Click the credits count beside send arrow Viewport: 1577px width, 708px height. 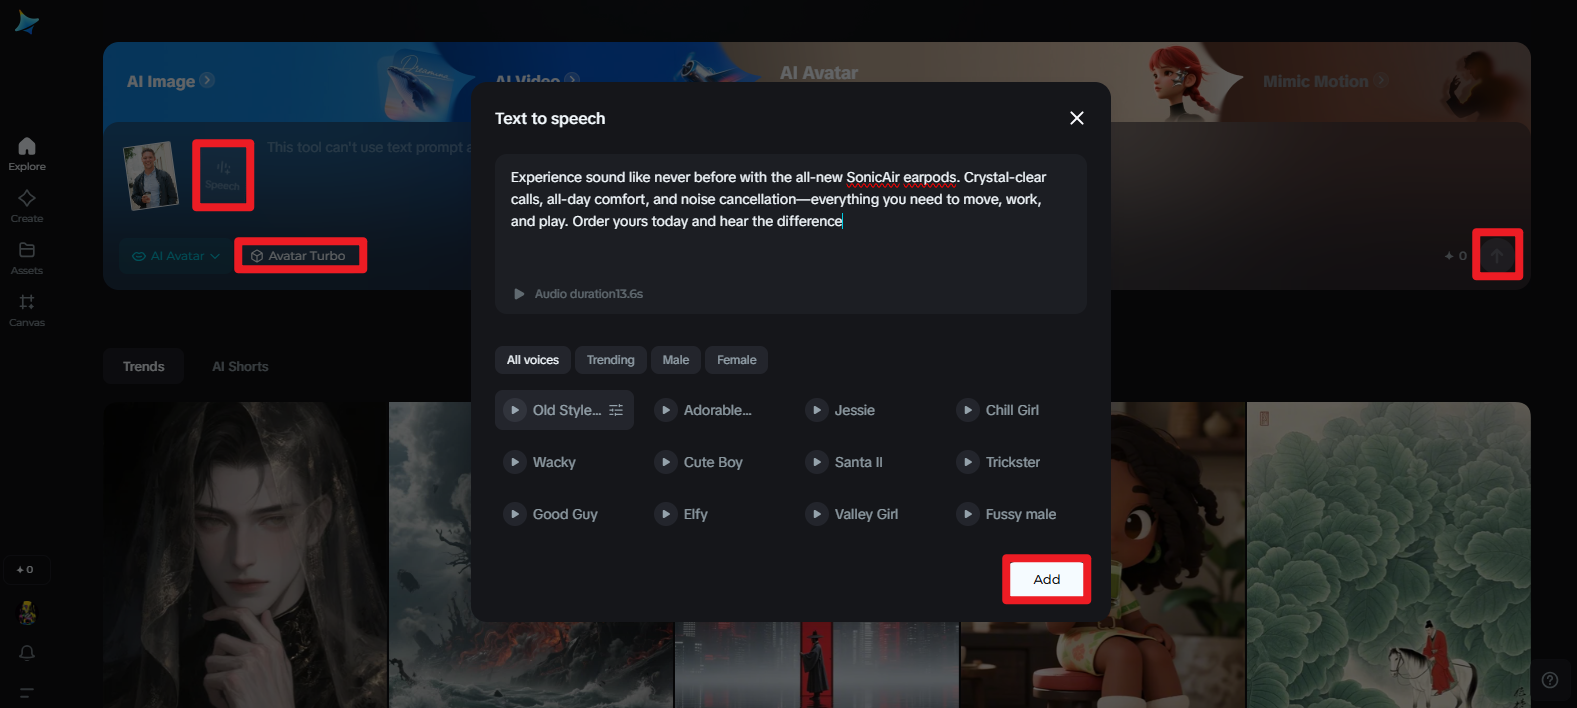(1456, 256)
